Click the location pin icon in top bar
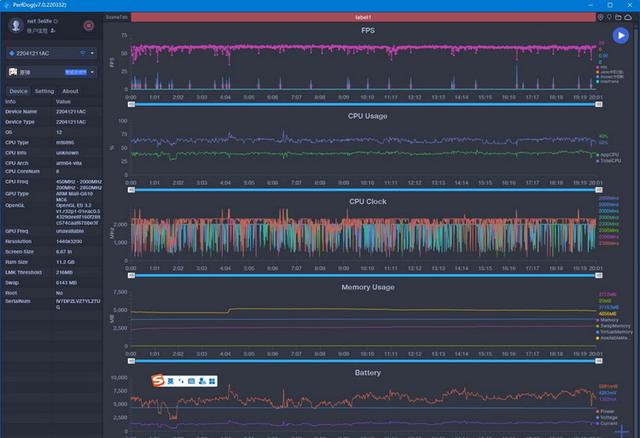640x438 pixels. 601,18
